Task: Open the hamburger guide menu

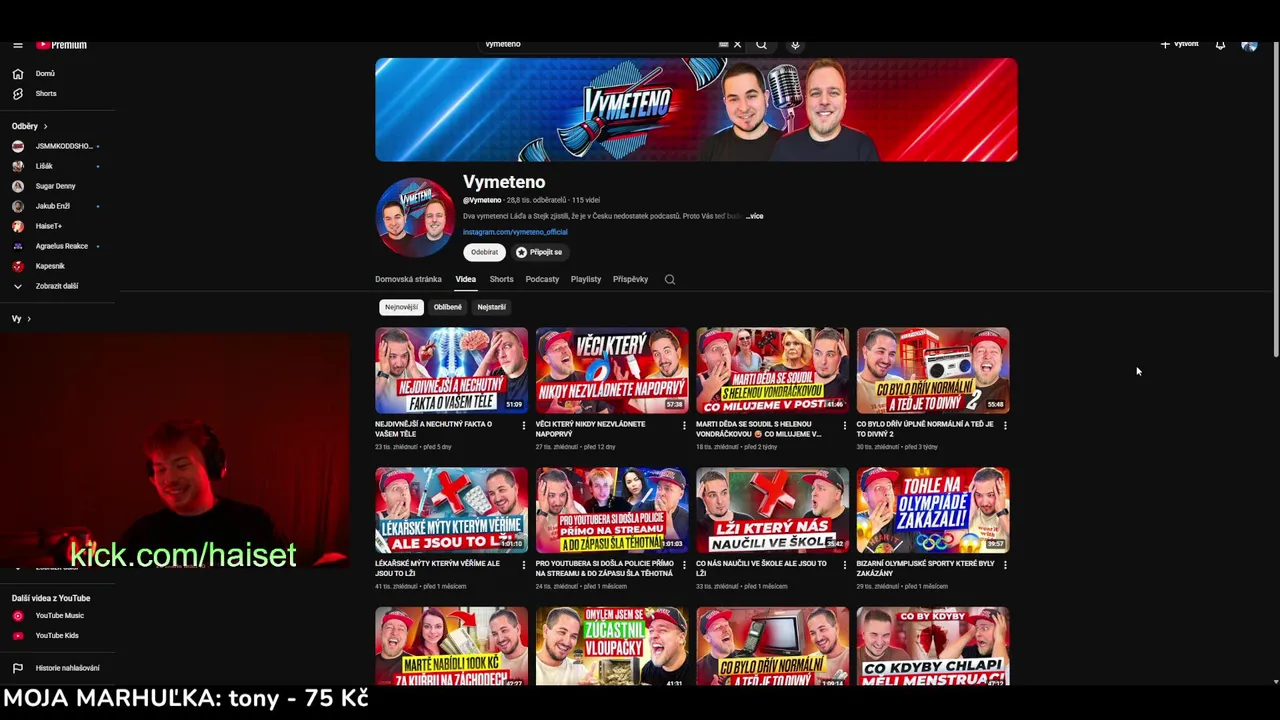Action: click(17, 45)
